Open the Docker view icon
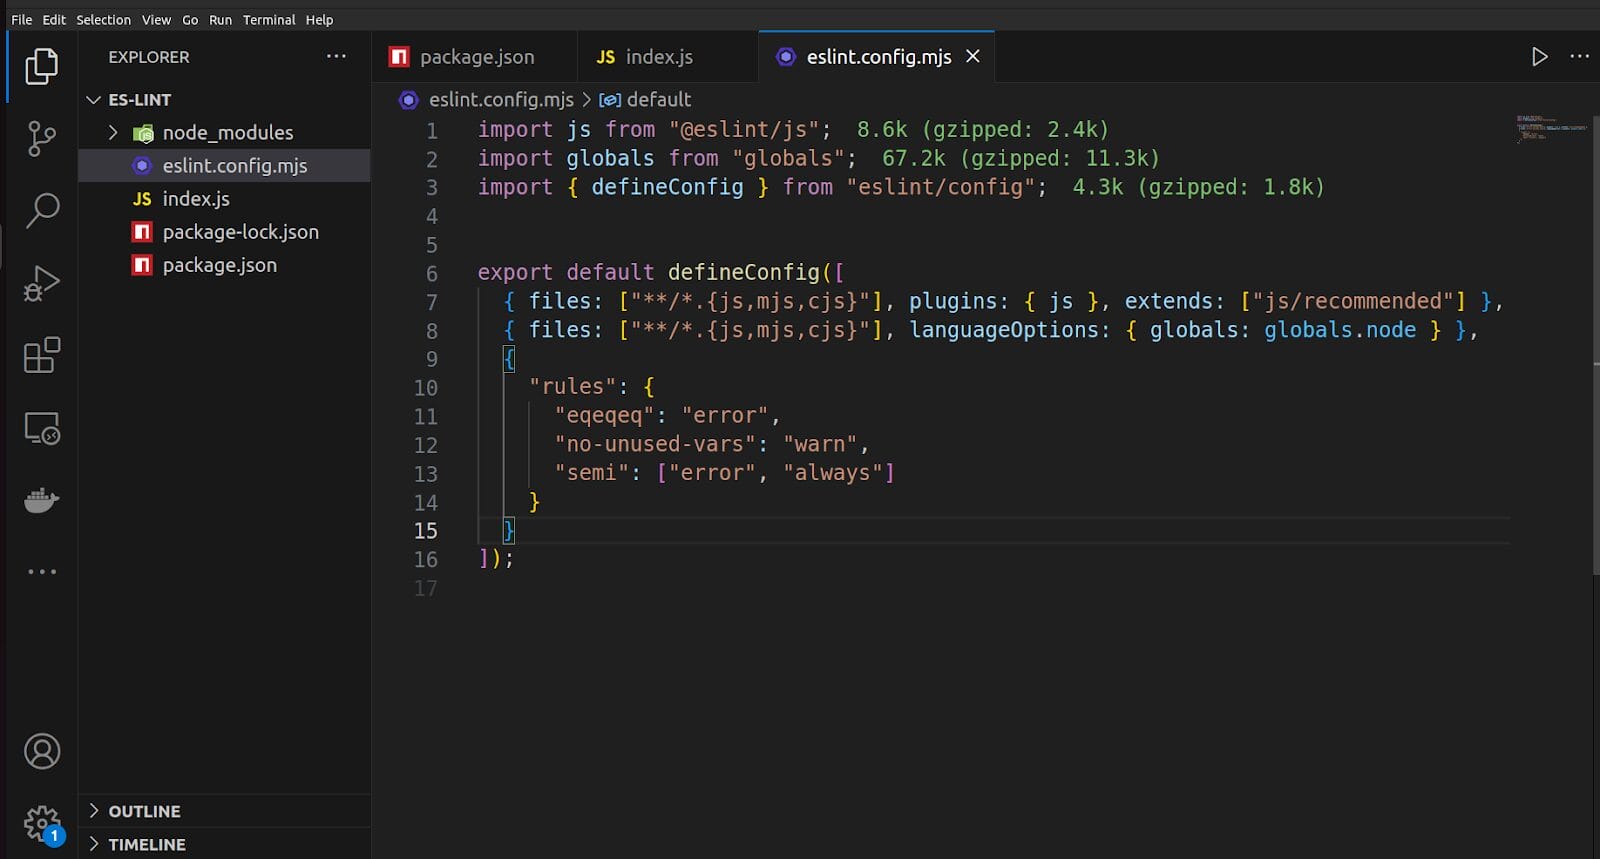 [x=41, y=500]
